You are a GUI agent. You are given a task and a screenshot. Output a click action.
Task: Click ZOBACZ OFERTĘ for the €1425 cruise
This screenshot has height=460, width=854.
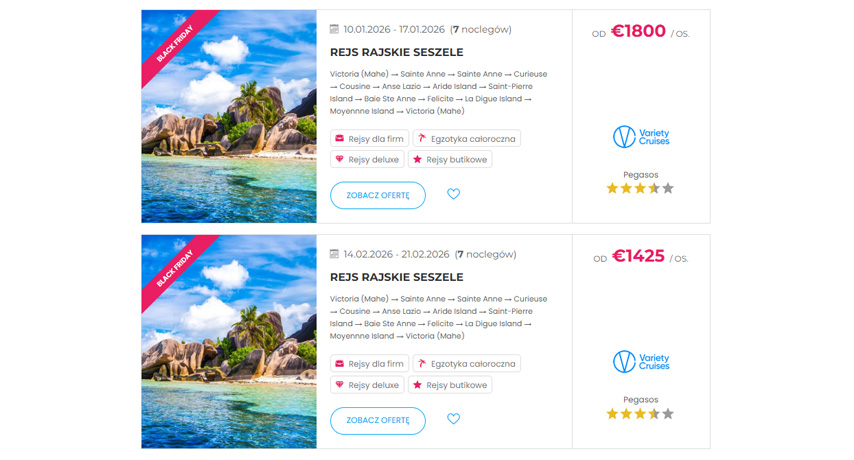pos(377,420)
